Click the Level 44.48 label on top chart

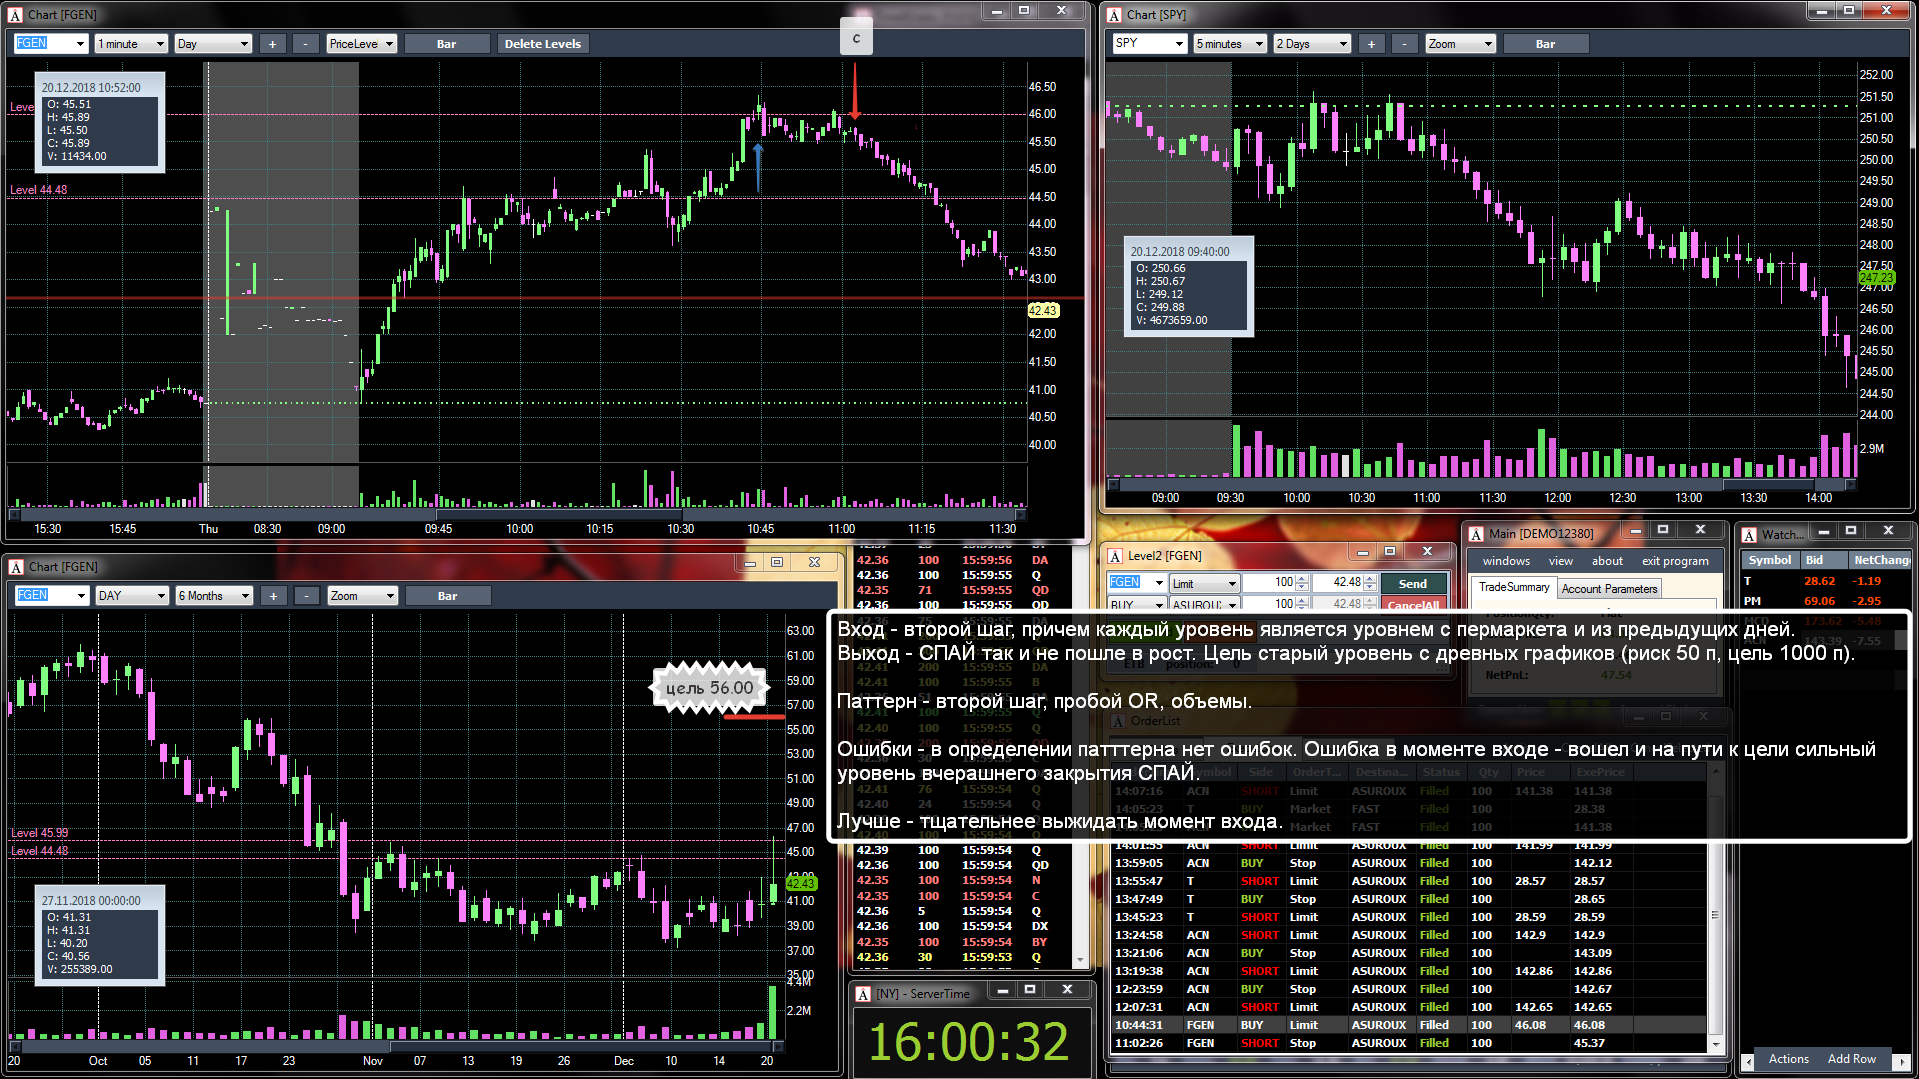39,190
